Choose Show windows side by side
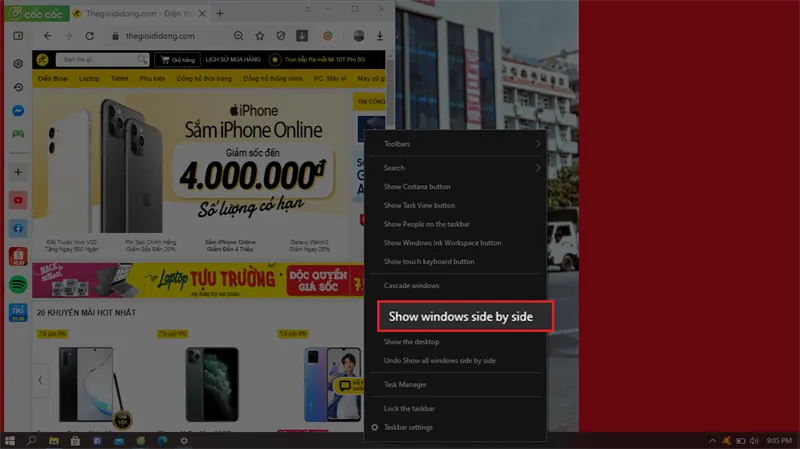800x449 pixels. (465, 316)
